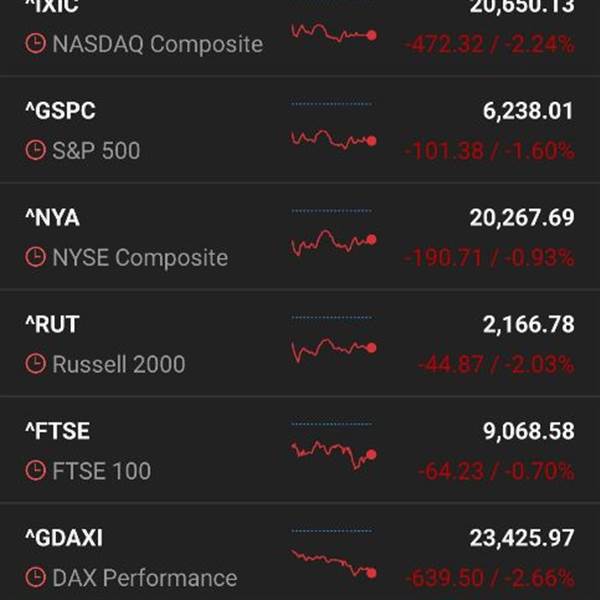Screen dimensions: 600x600
Task: View the Russell 2000 mini chart
Action: (334, 350)
